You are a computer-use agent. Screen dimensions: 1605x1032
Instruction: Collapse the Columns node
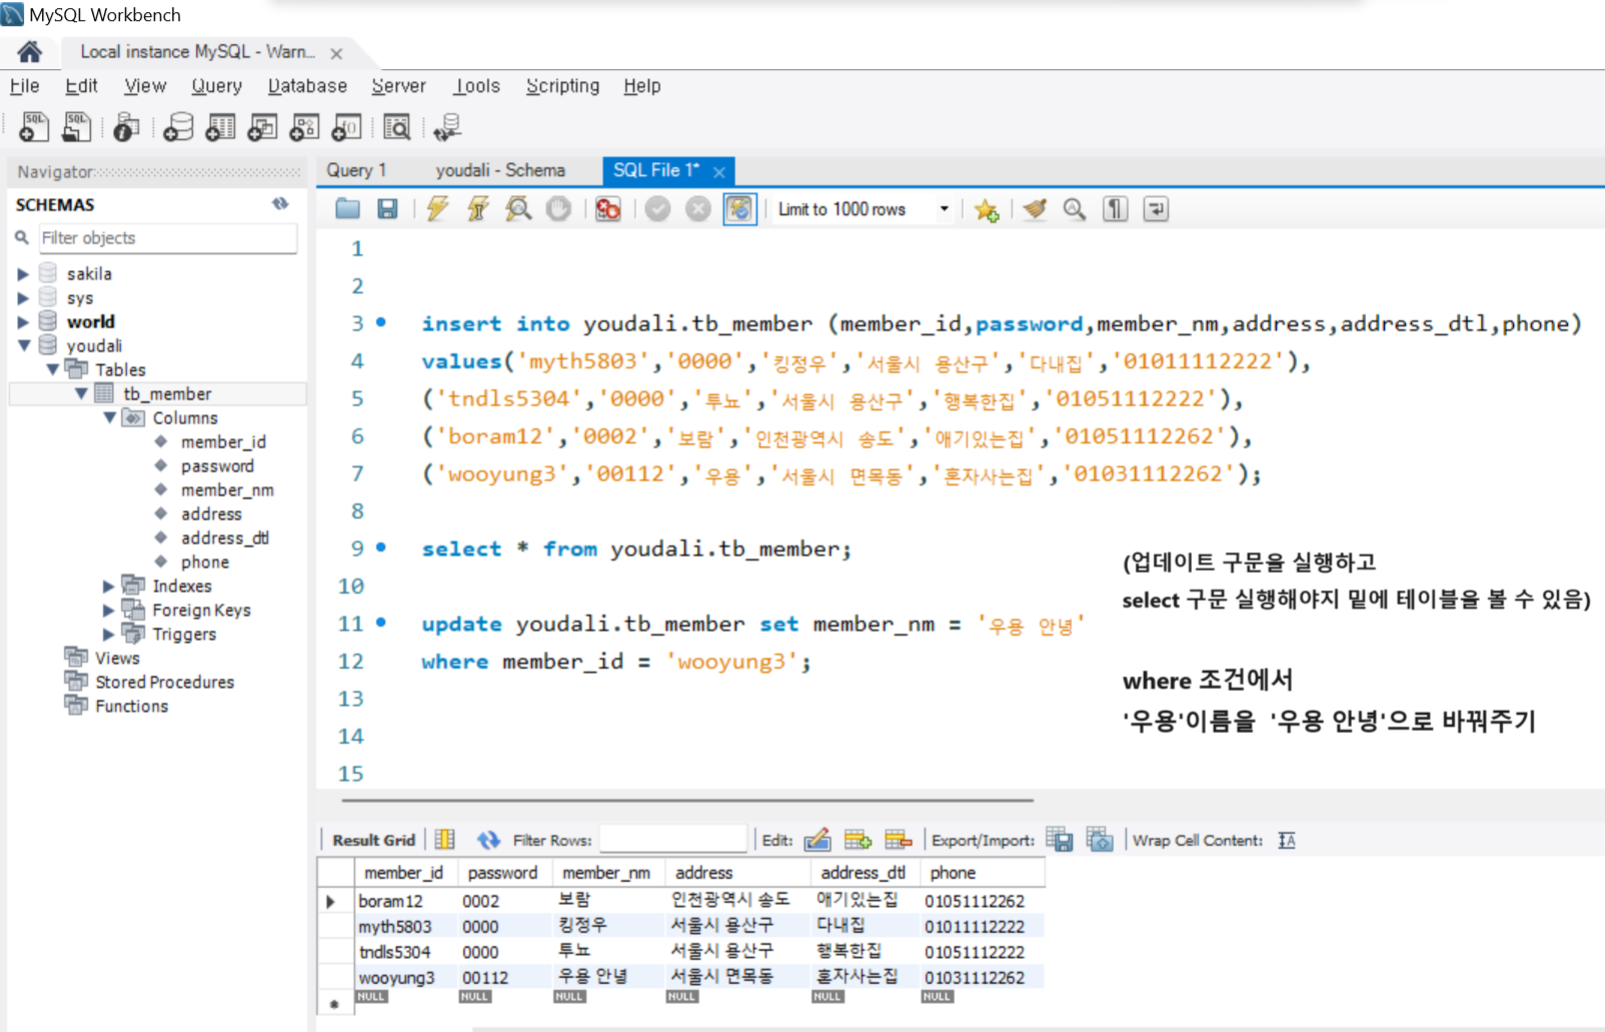[109, 418]
